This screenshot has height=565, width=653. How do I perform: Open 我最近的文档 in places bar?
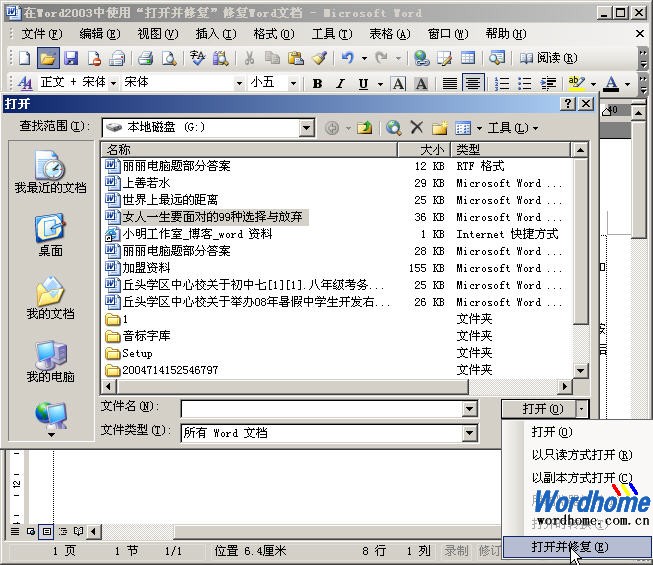point(50,172)
